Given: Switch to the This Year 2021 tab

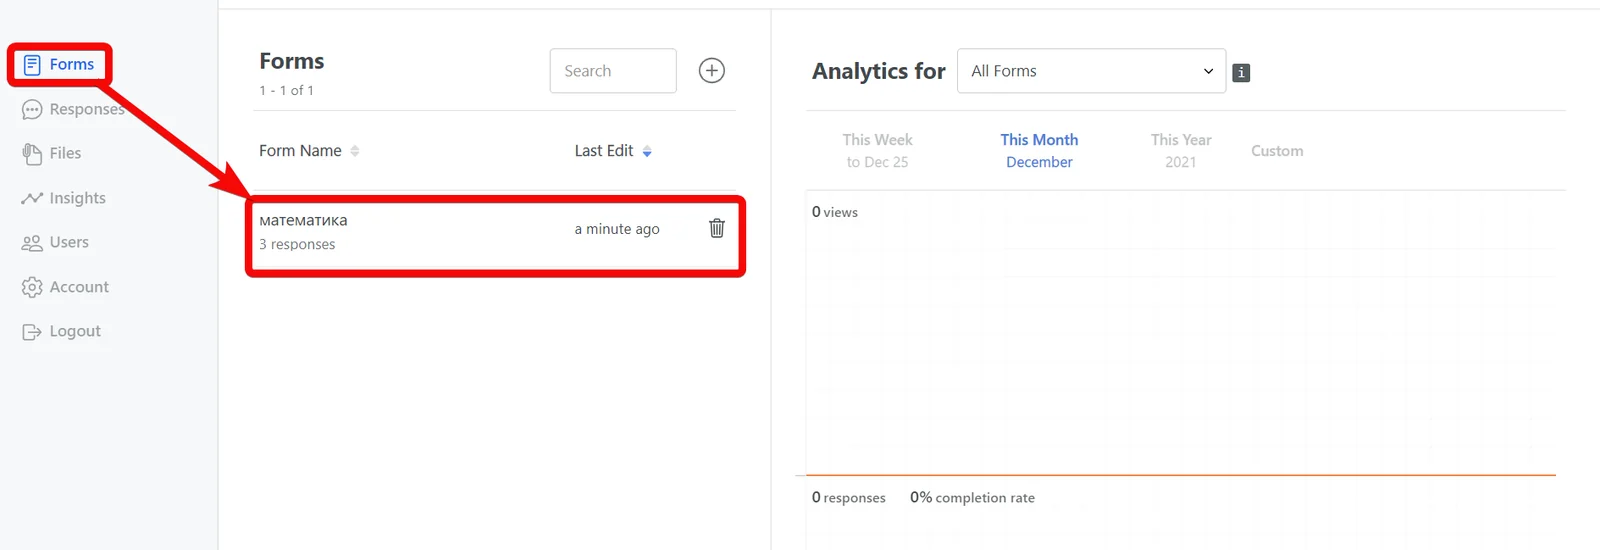Looking at the screenshot, I should point(1181,151).
